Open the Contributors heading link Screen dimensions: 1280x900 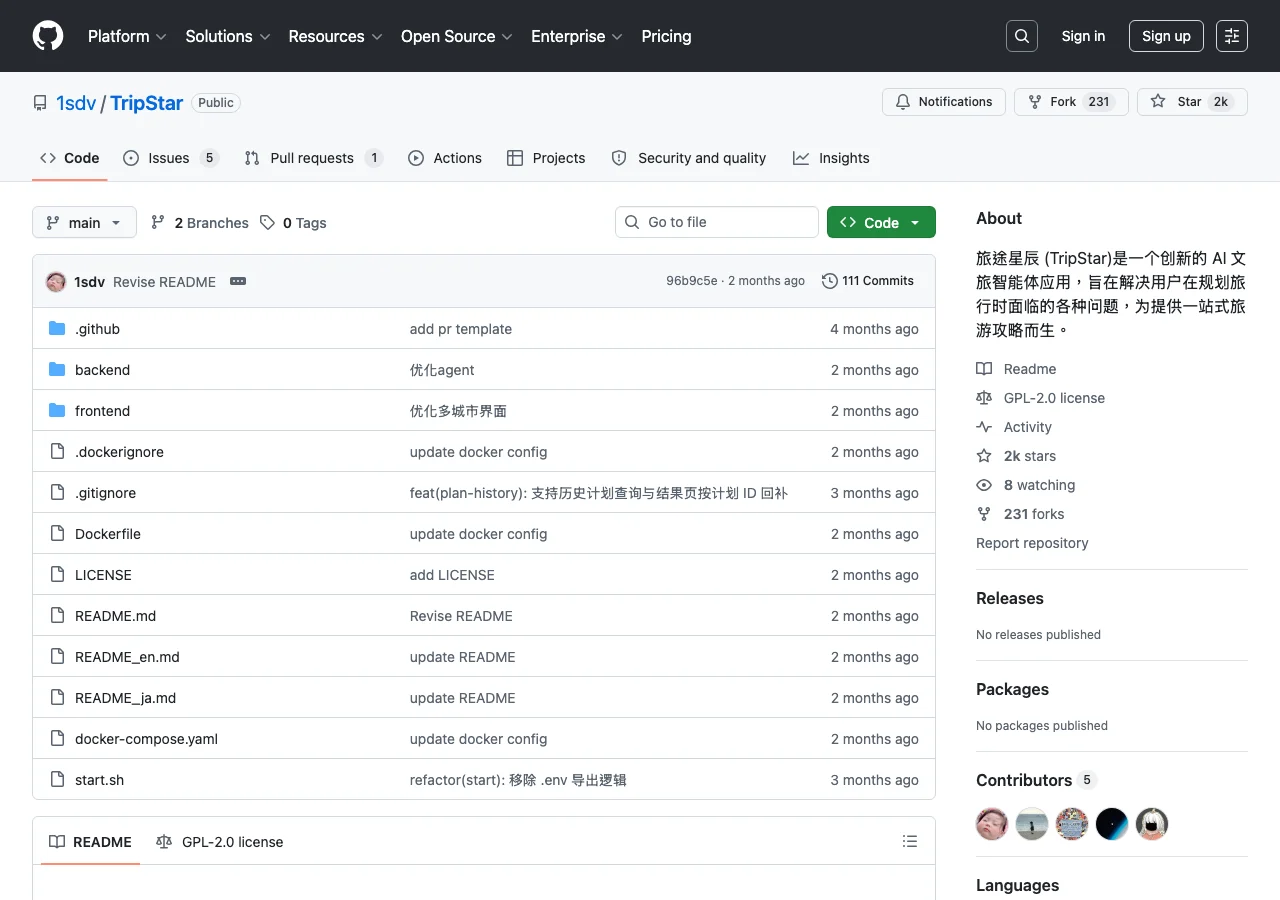(1036, 780)
